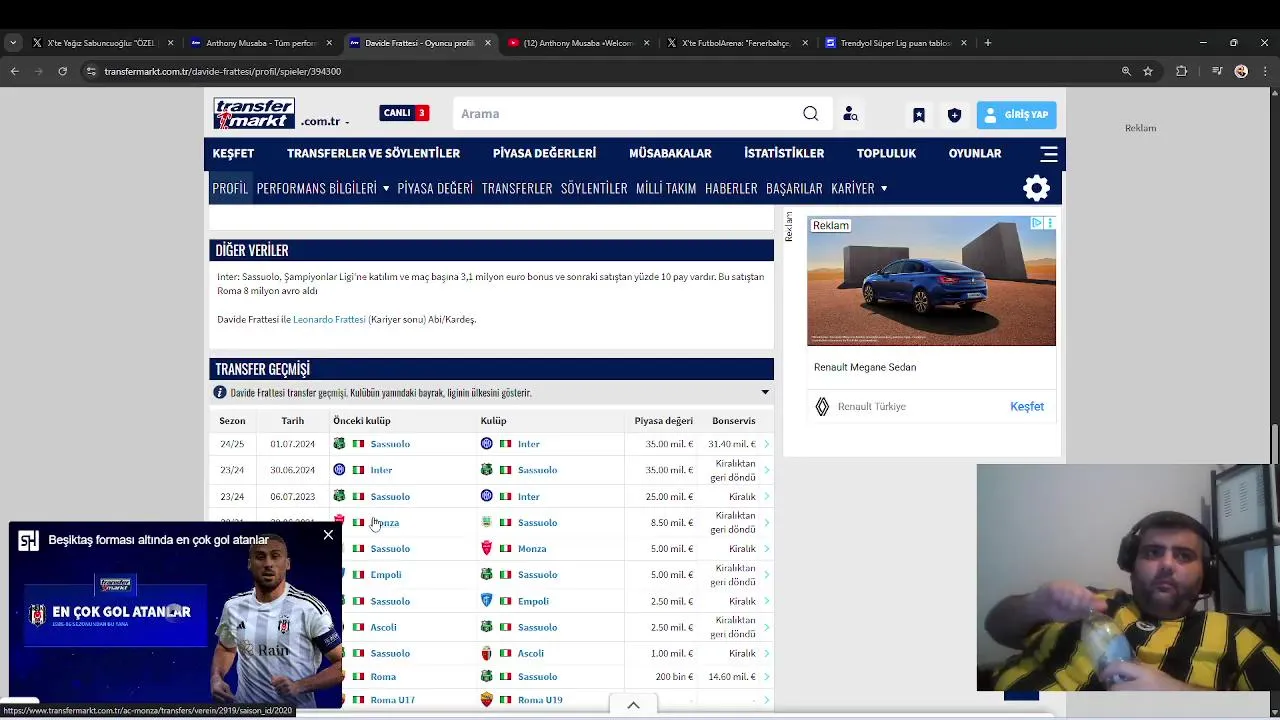1280x720 pixels.
Task: Click the Roma U19 club crest
Action: click(487, 700)
